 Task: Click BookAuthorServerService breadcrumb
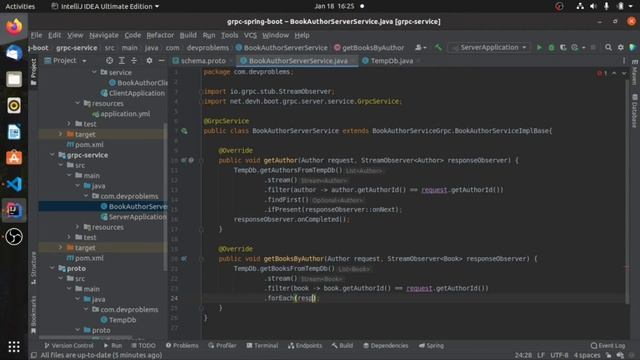[282, 48]
